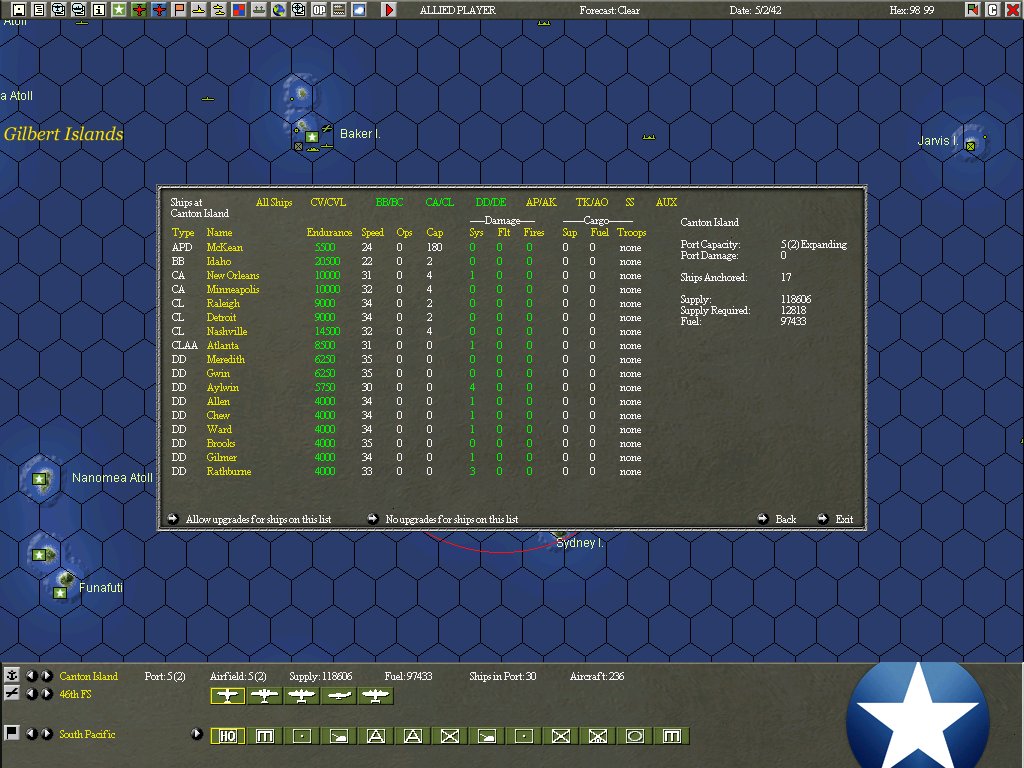Click the flag icon beside South Pacific

point(11,733)
